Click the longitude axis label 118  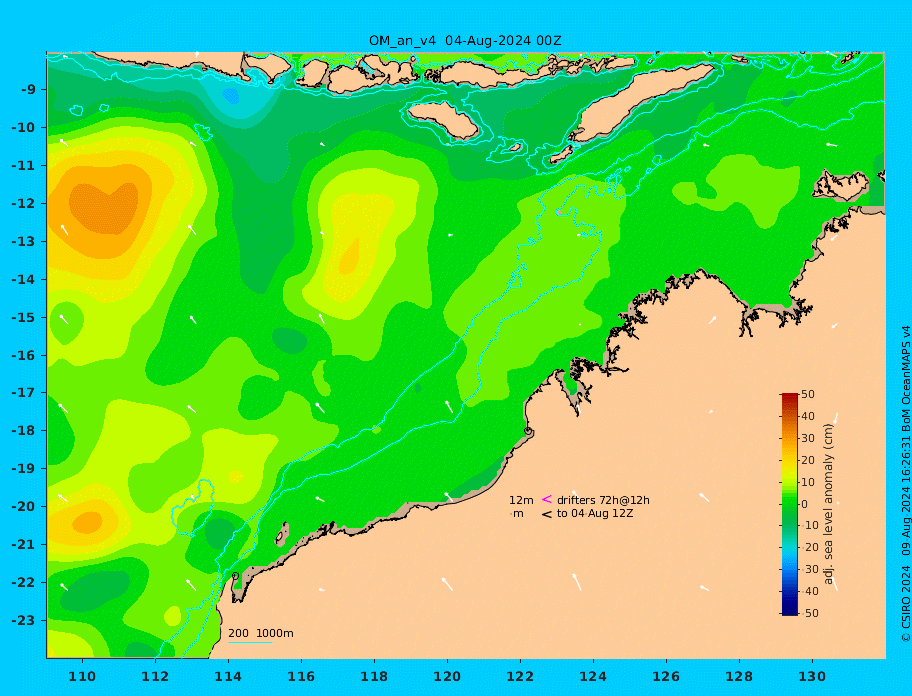pos(374,676)
